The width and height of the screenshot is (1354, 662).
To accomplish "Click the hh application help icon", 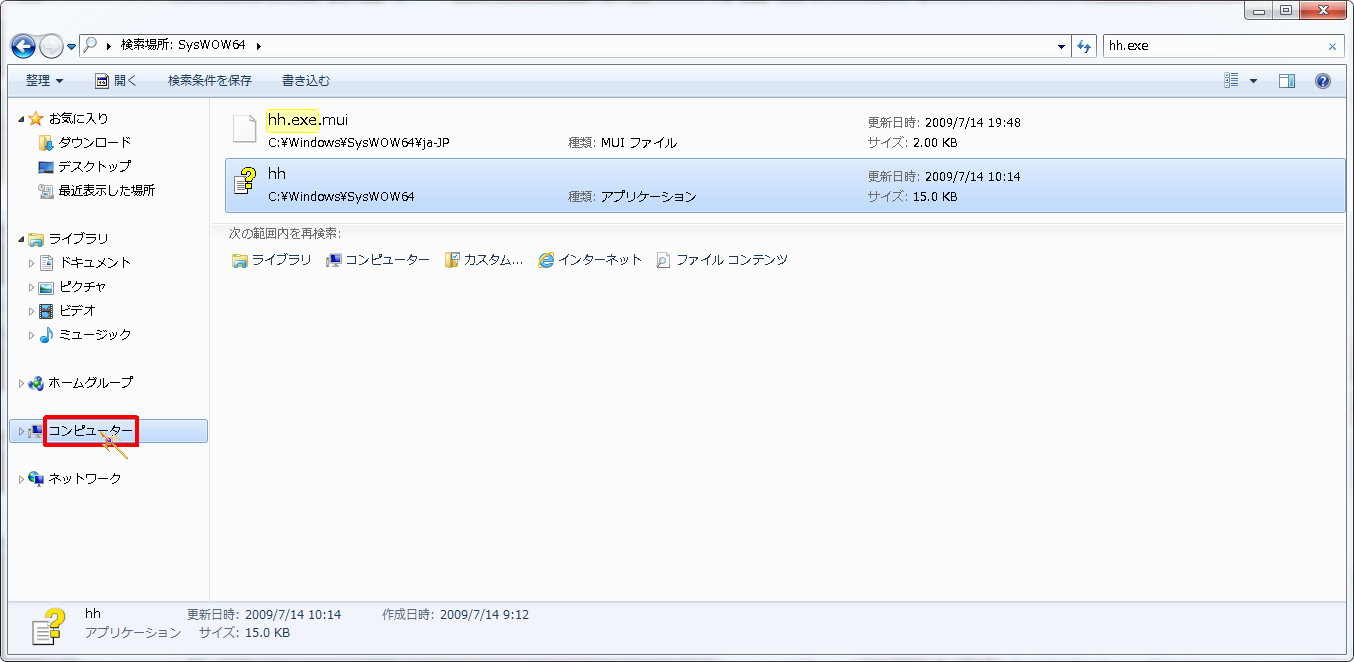I will tap(245, 180).
